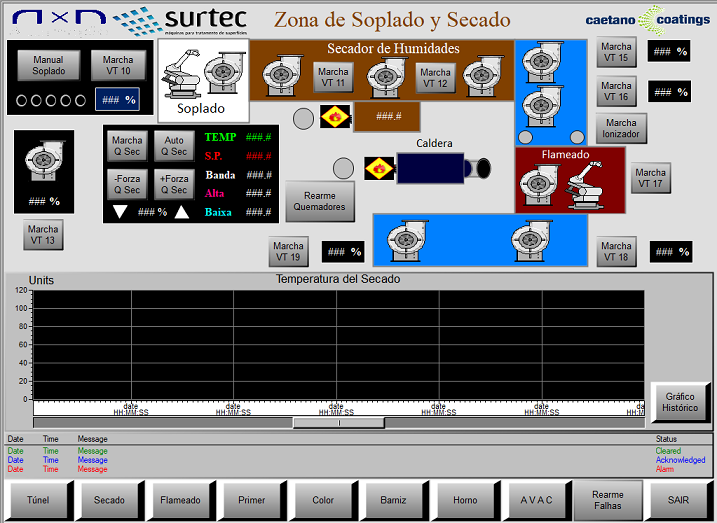
Task: Click the percentage field next to Marcha VT 10
Action: pyautogui.click(x=116, y=100)
